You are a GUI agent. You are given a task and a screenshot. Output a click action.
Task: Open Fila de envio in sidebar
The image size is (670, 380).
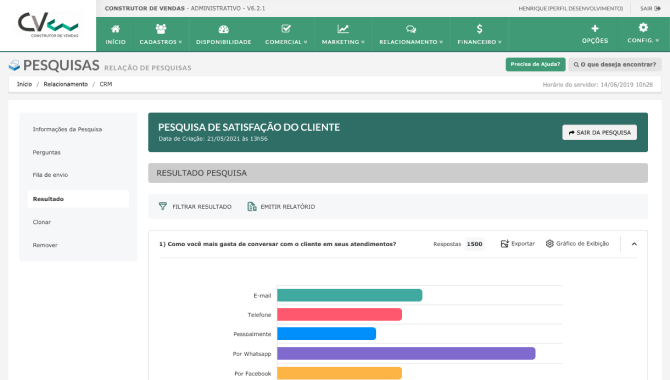click(50, 175)
